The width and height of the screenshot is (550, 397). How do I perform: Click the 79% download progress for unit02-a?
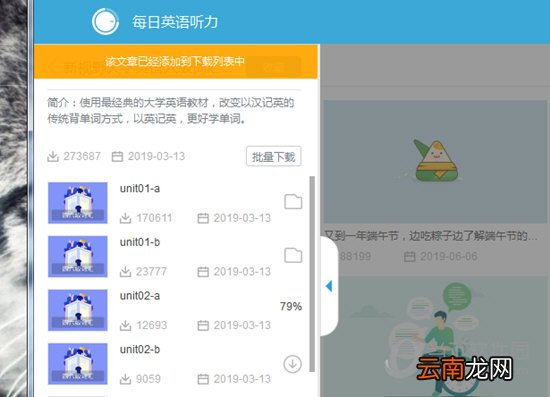point(291,306)
